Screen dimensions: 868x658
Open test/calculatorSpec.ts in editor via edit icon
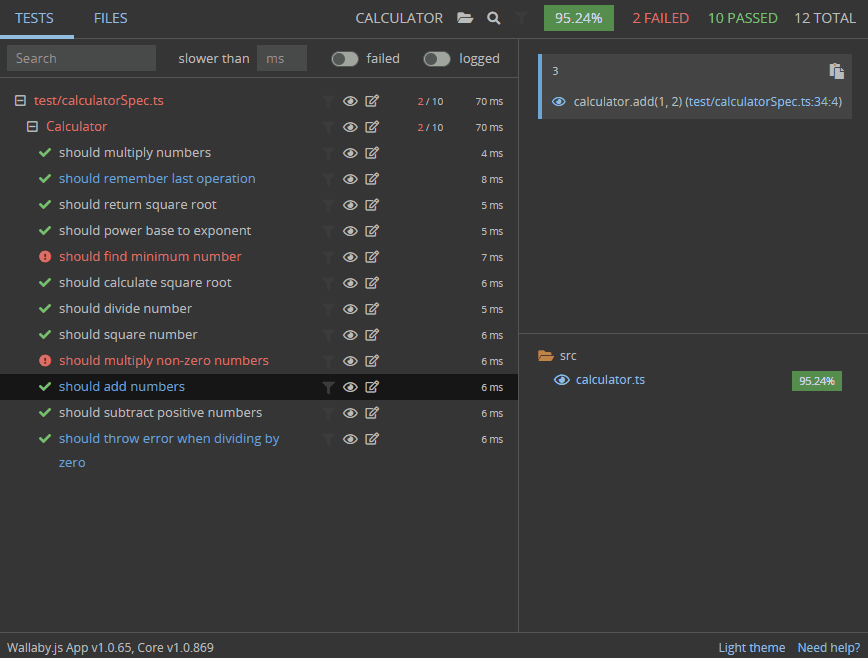[372, 101]
